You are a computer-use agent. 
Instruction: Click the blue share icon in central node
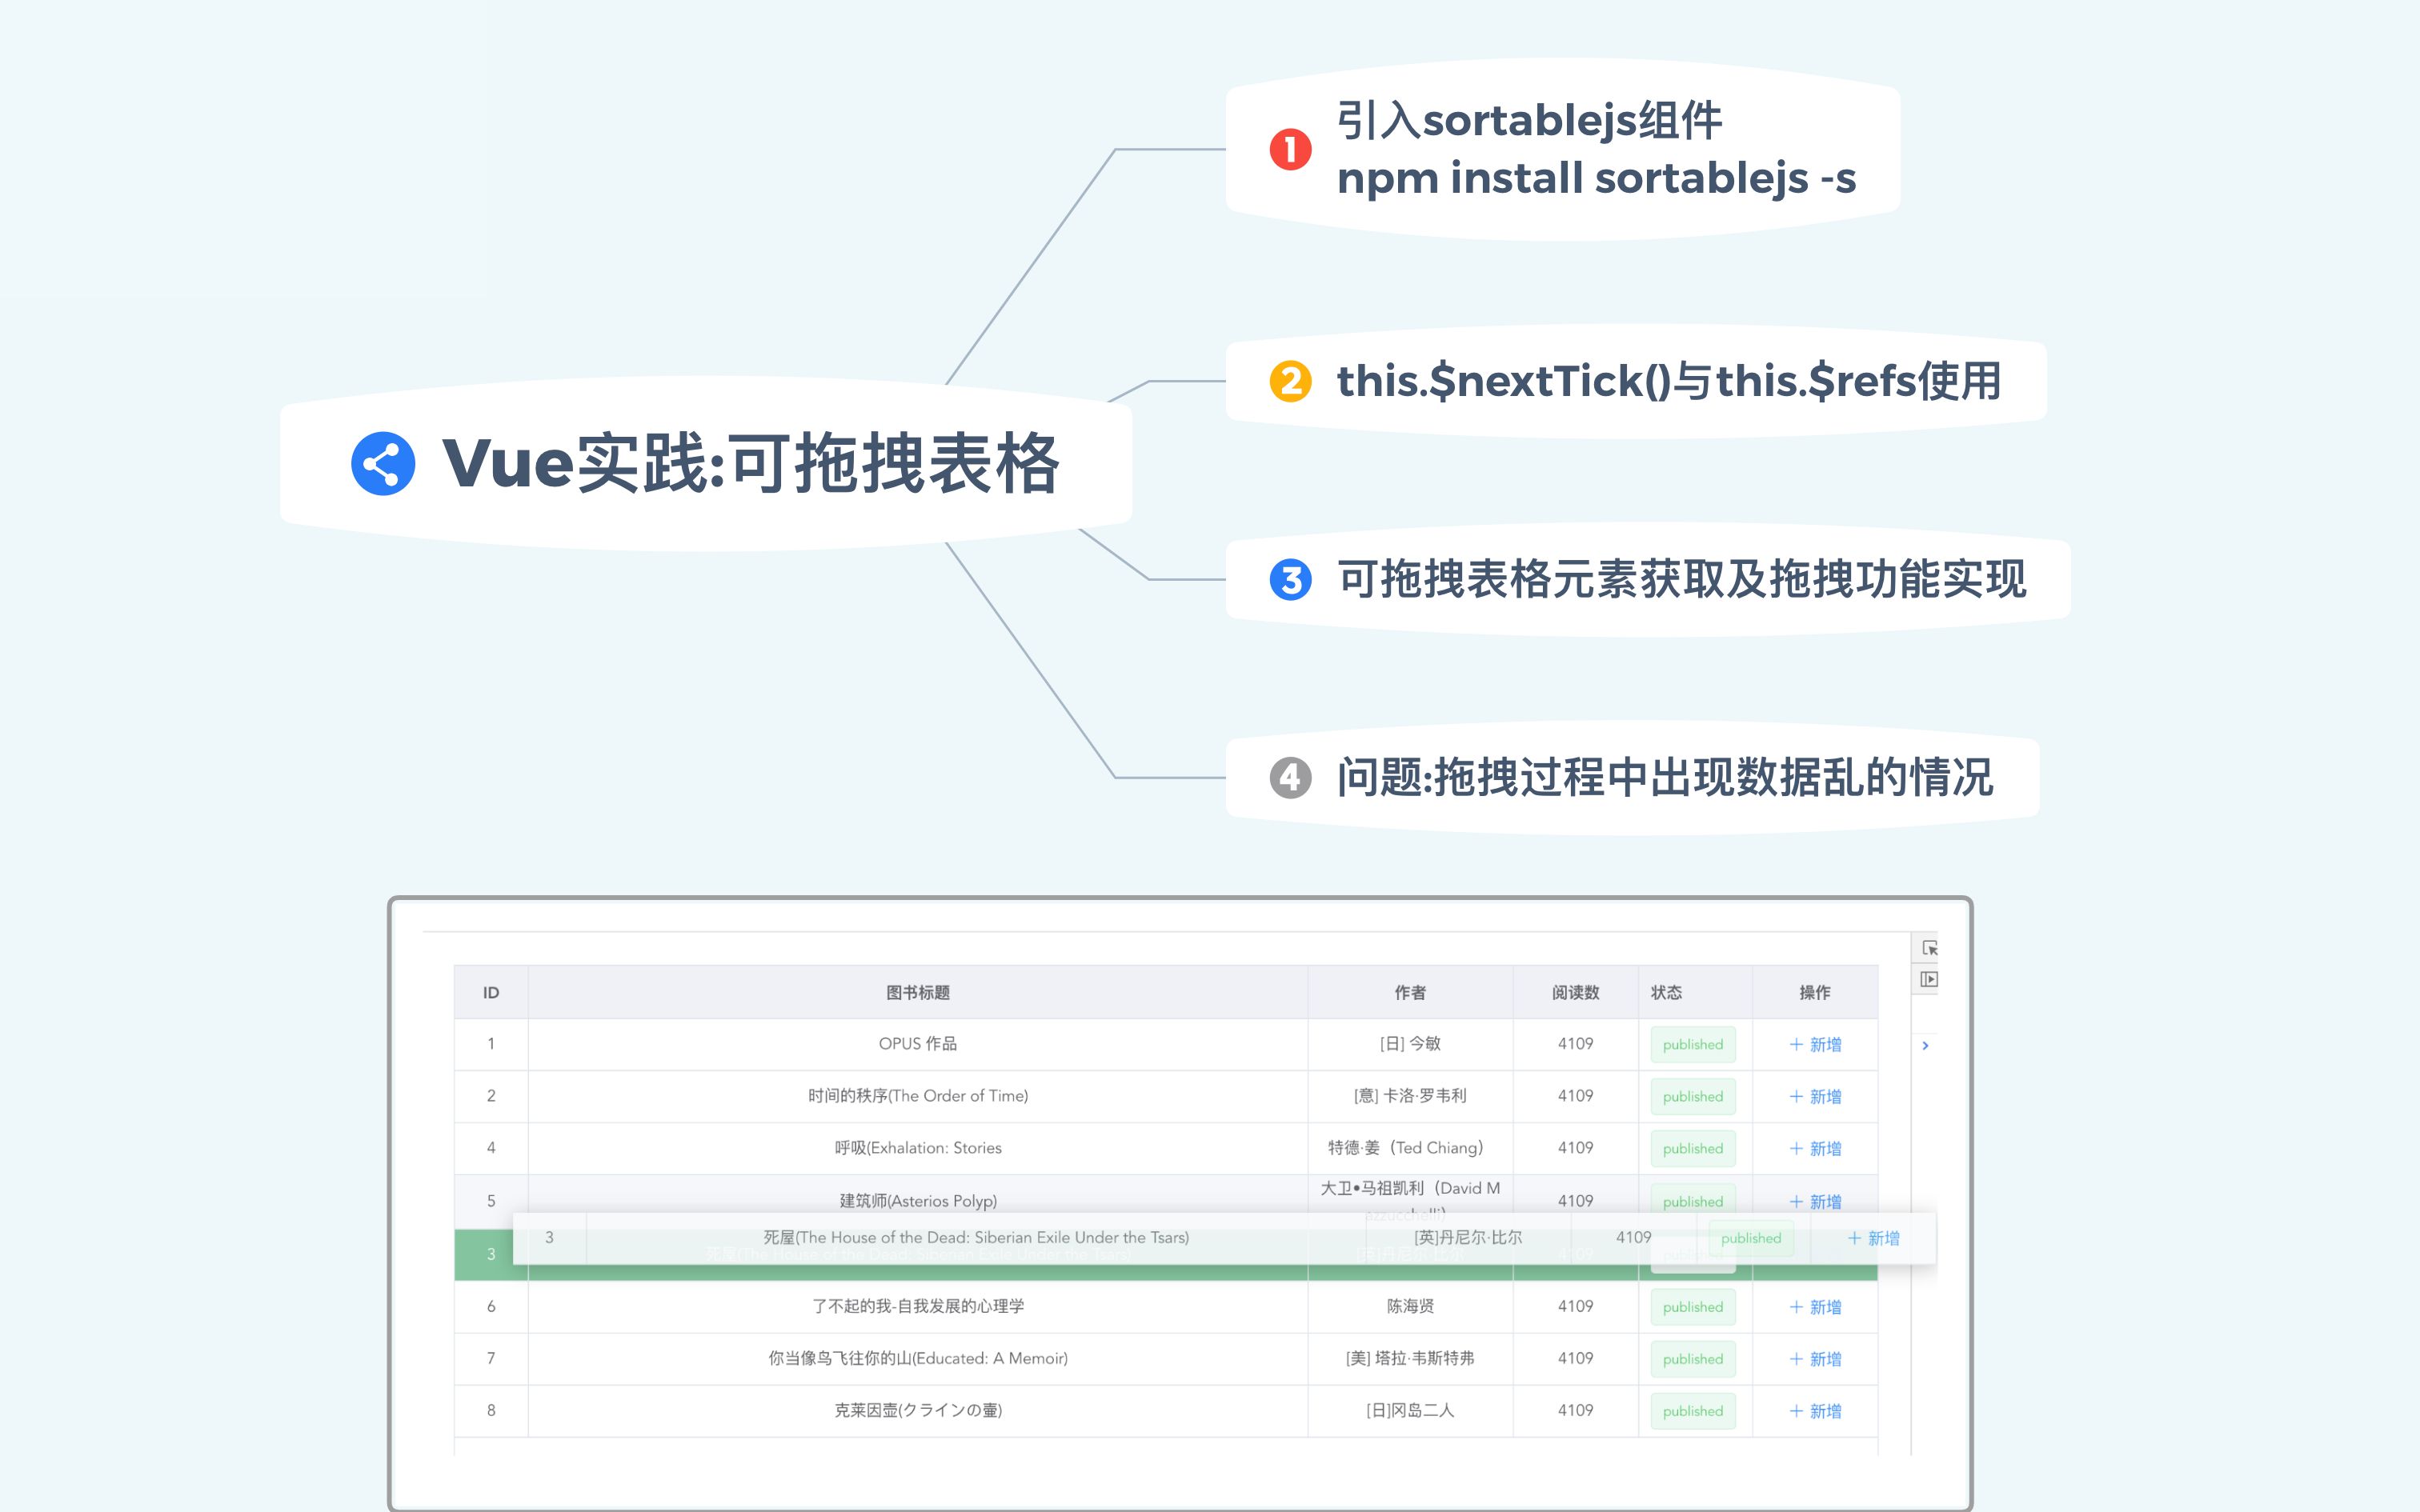(383, 463)
